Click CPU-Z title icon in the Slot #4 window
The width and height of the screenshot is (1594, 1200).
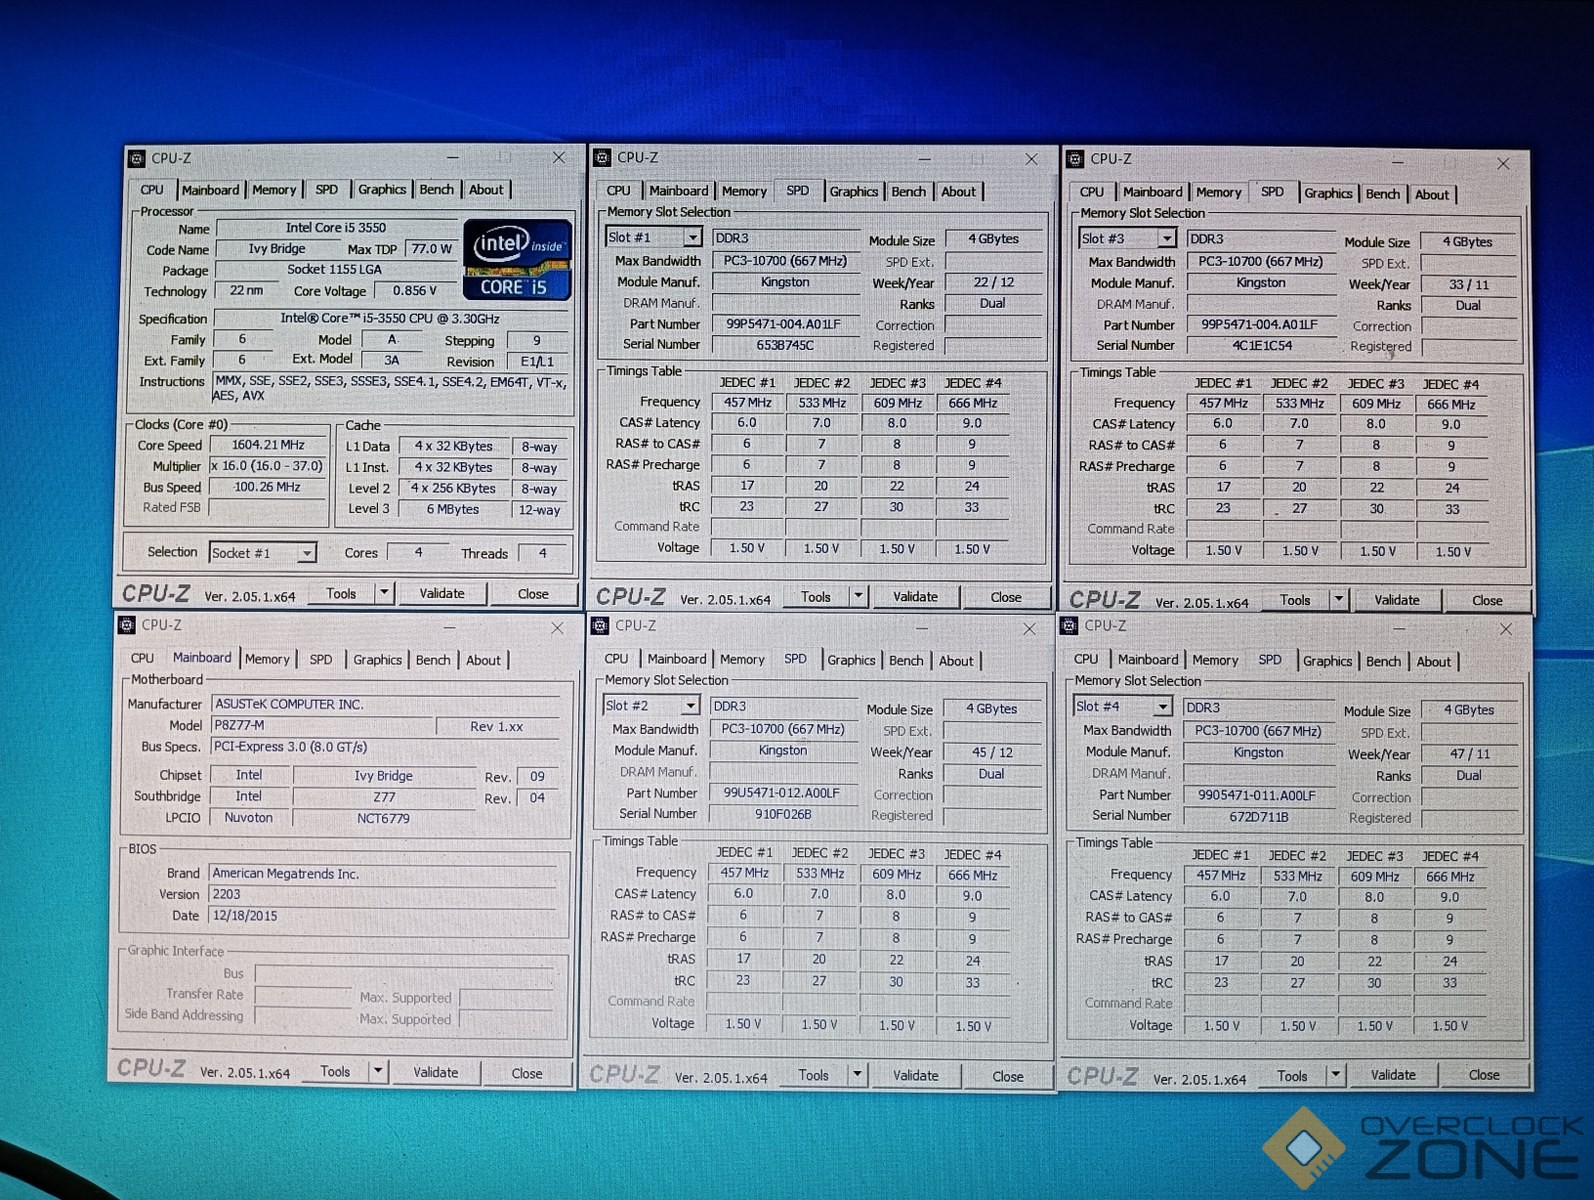(x=1069, y=625)
